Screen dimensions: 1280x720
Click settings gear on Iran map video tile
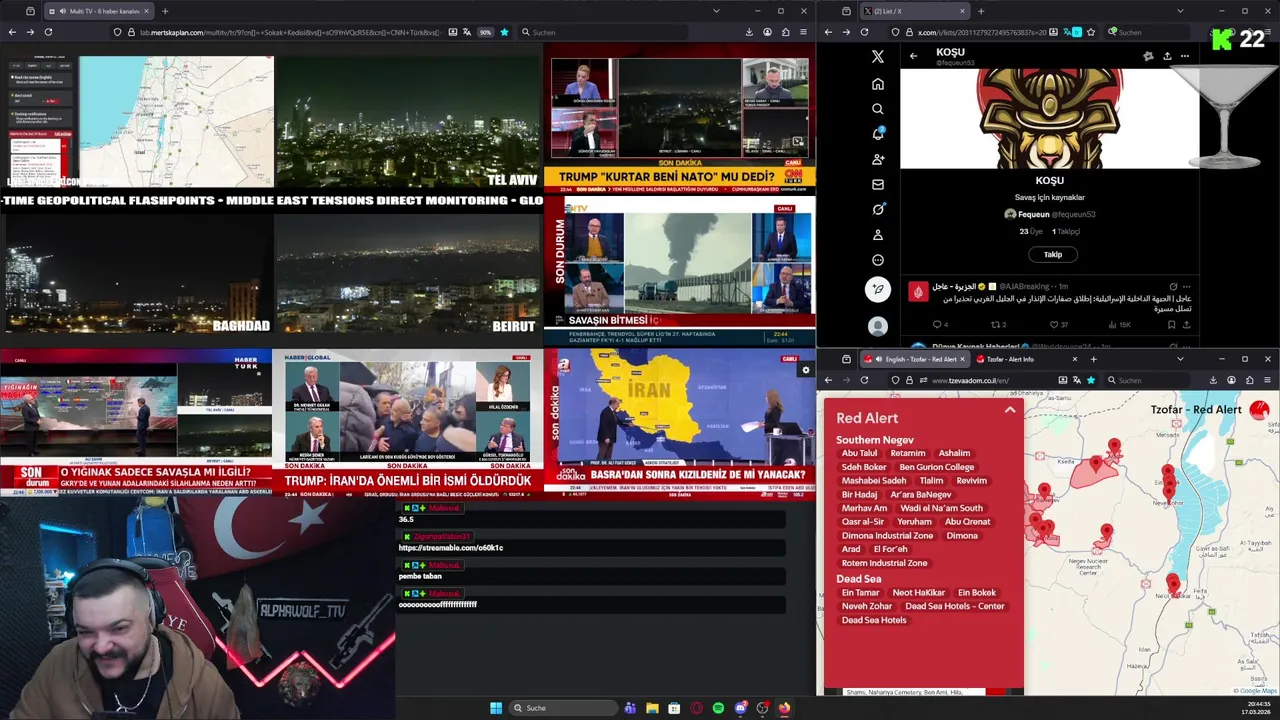click(x=806, y=370)
